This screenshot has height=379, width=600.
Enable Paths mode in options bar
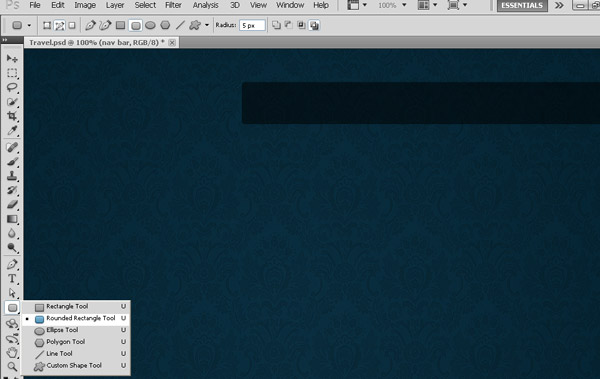tap(59, 25)
